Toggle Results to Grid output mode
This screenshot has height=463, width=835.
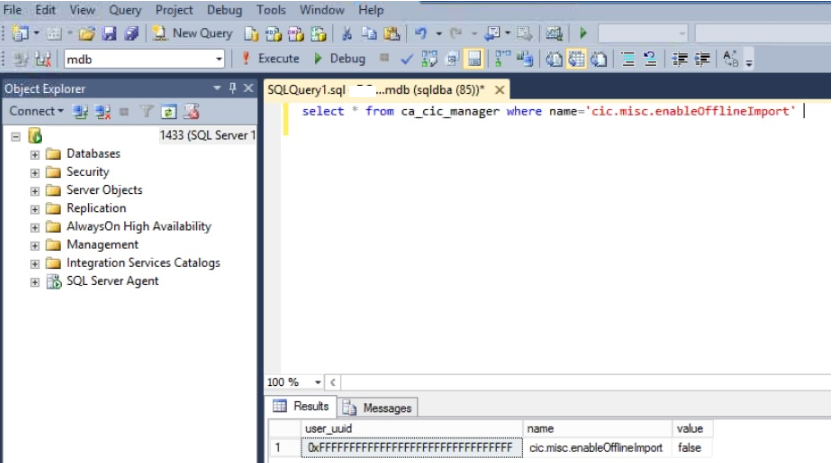click(576, 59)
